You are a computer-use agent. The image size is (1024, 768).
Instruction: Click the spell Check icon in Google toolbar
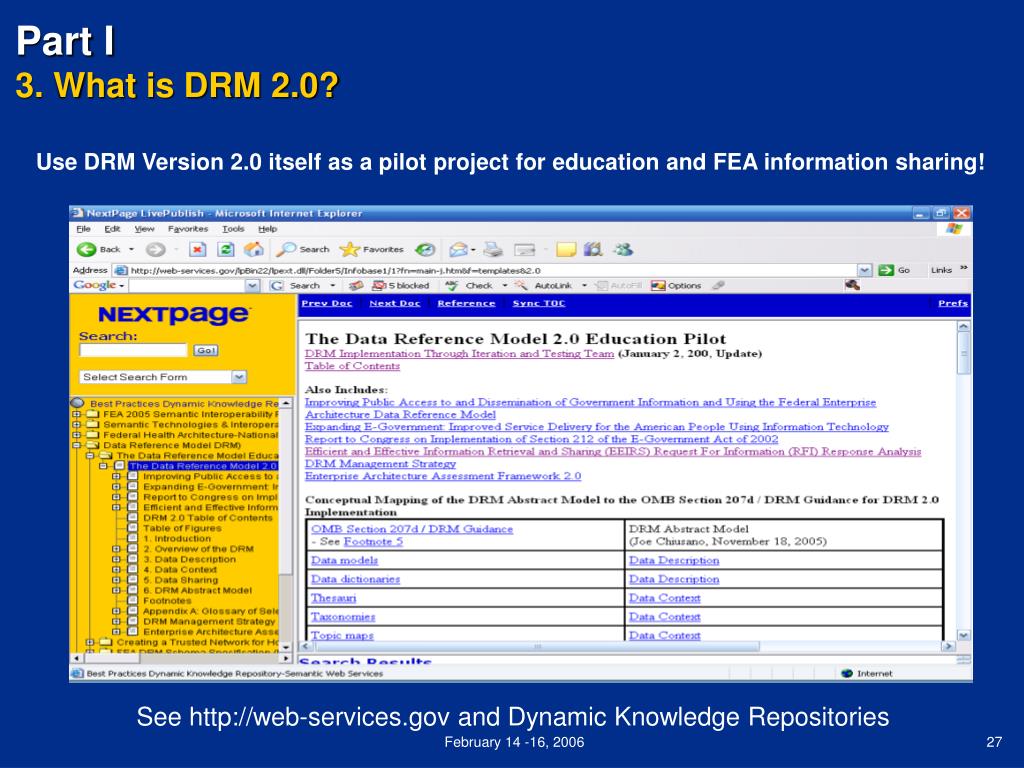[x=452, y=285]
